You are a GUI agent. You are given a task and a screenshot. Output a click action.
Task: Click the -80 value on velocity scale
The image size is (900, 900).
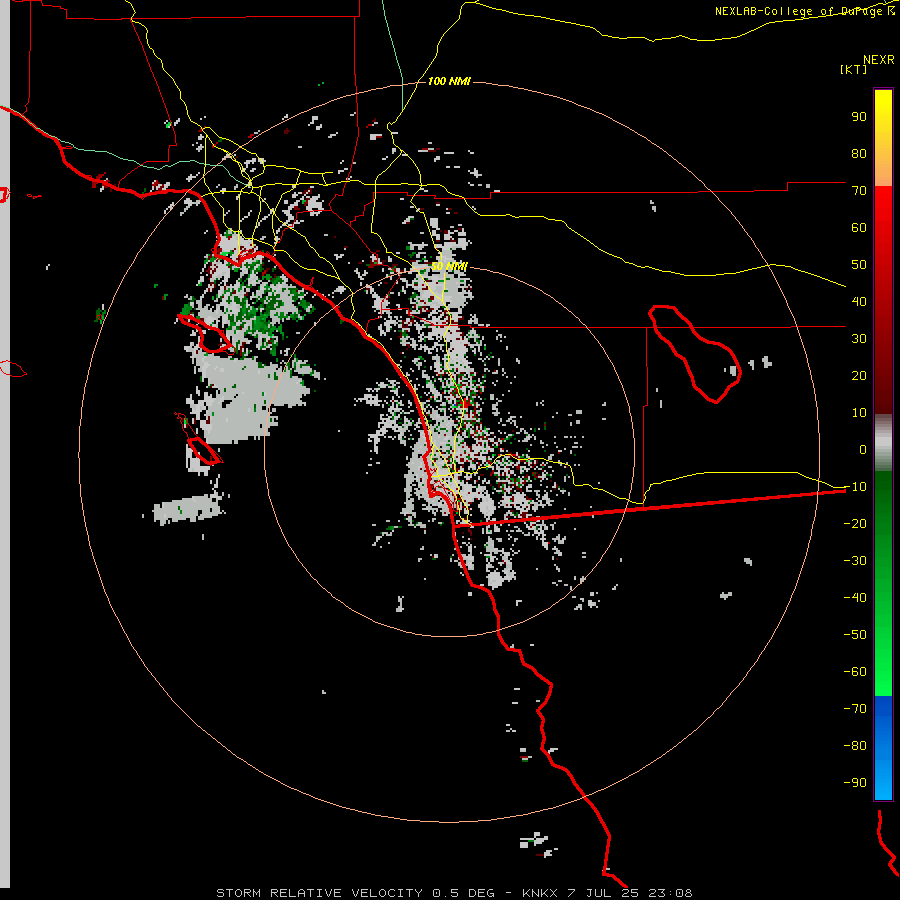pyautogui.click(x=855, y=746)
